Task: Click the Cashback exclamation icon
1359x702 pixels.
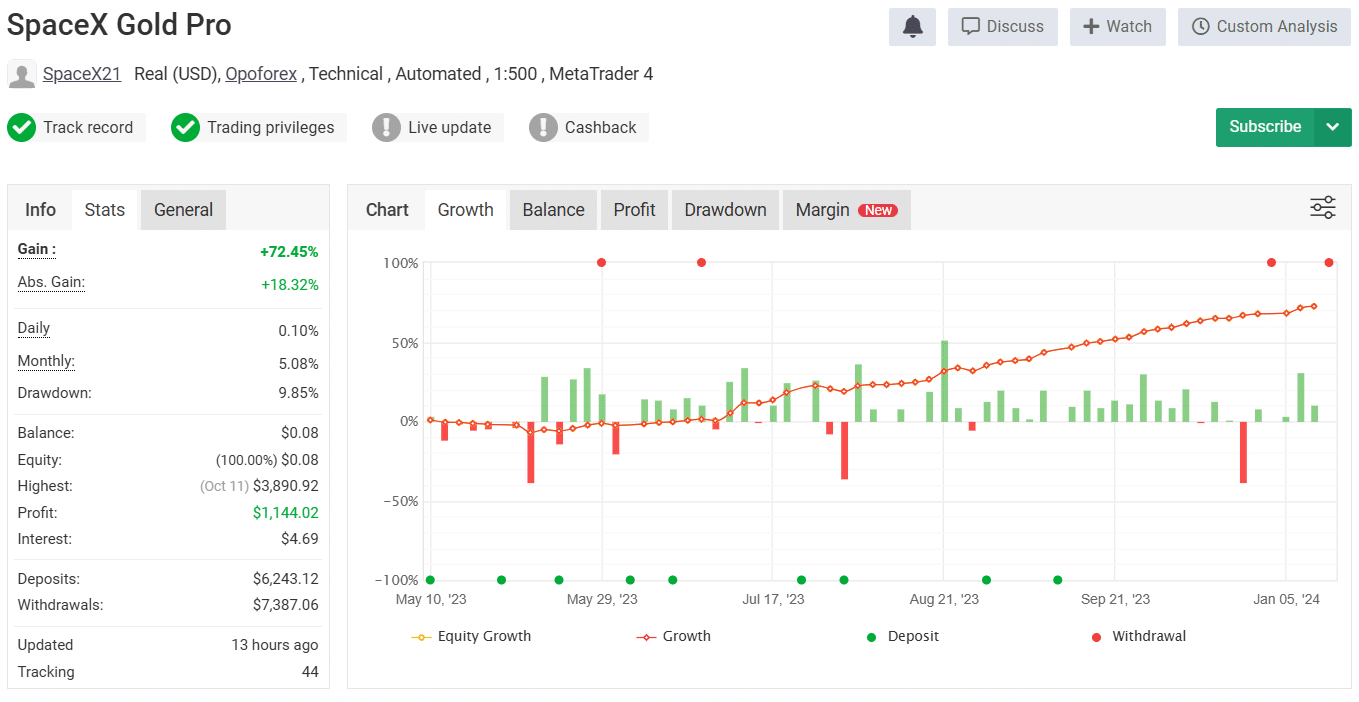Action: [543, 128]
